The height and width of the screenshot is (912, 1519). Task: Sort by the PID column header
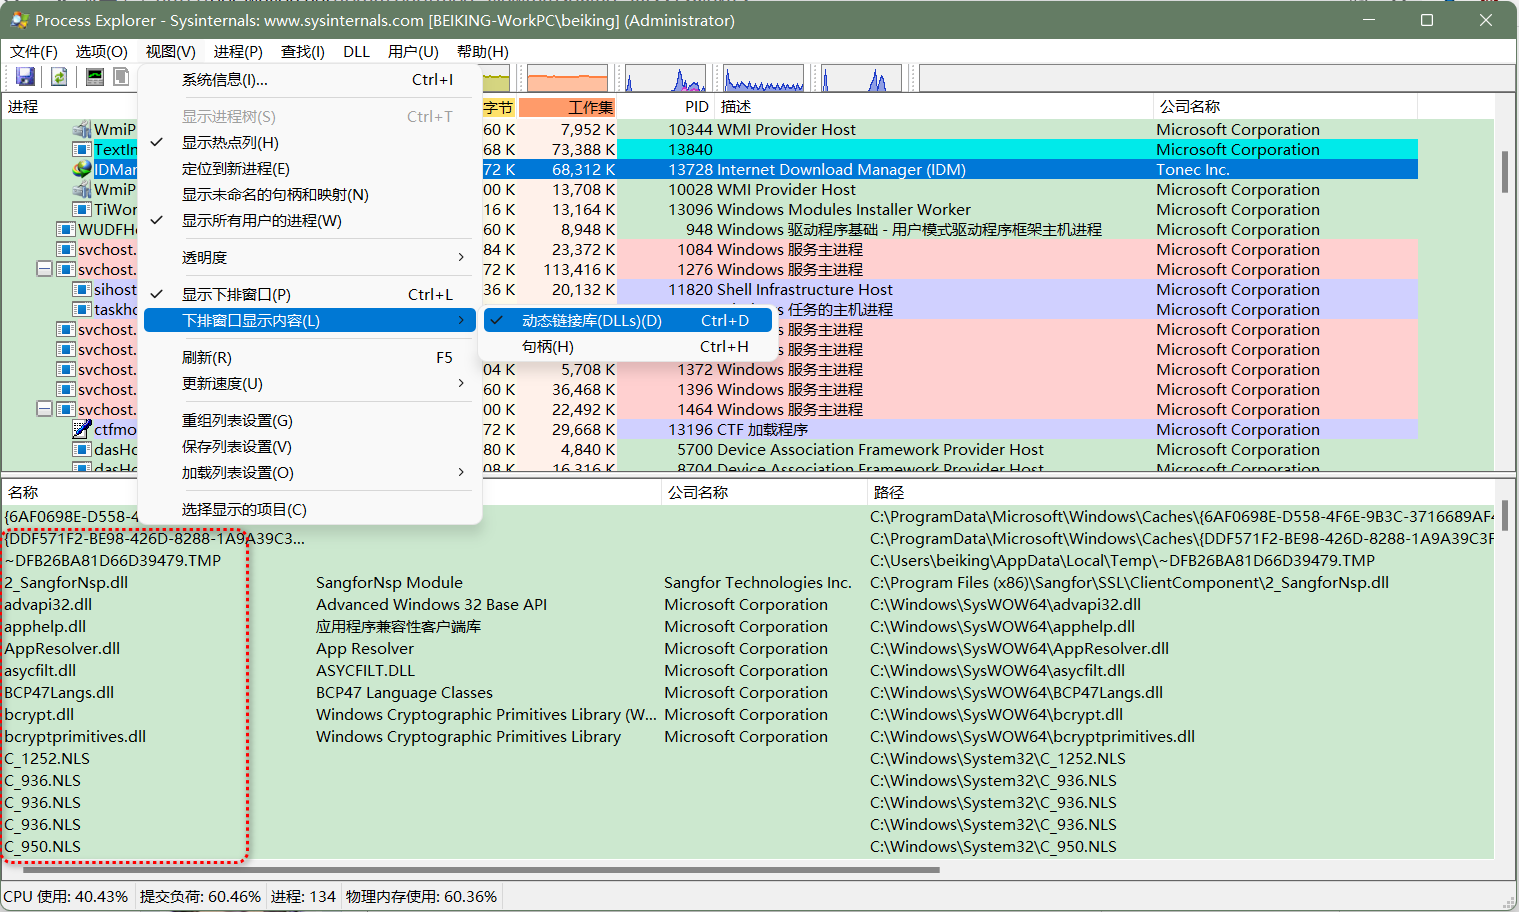pos(665,107)
